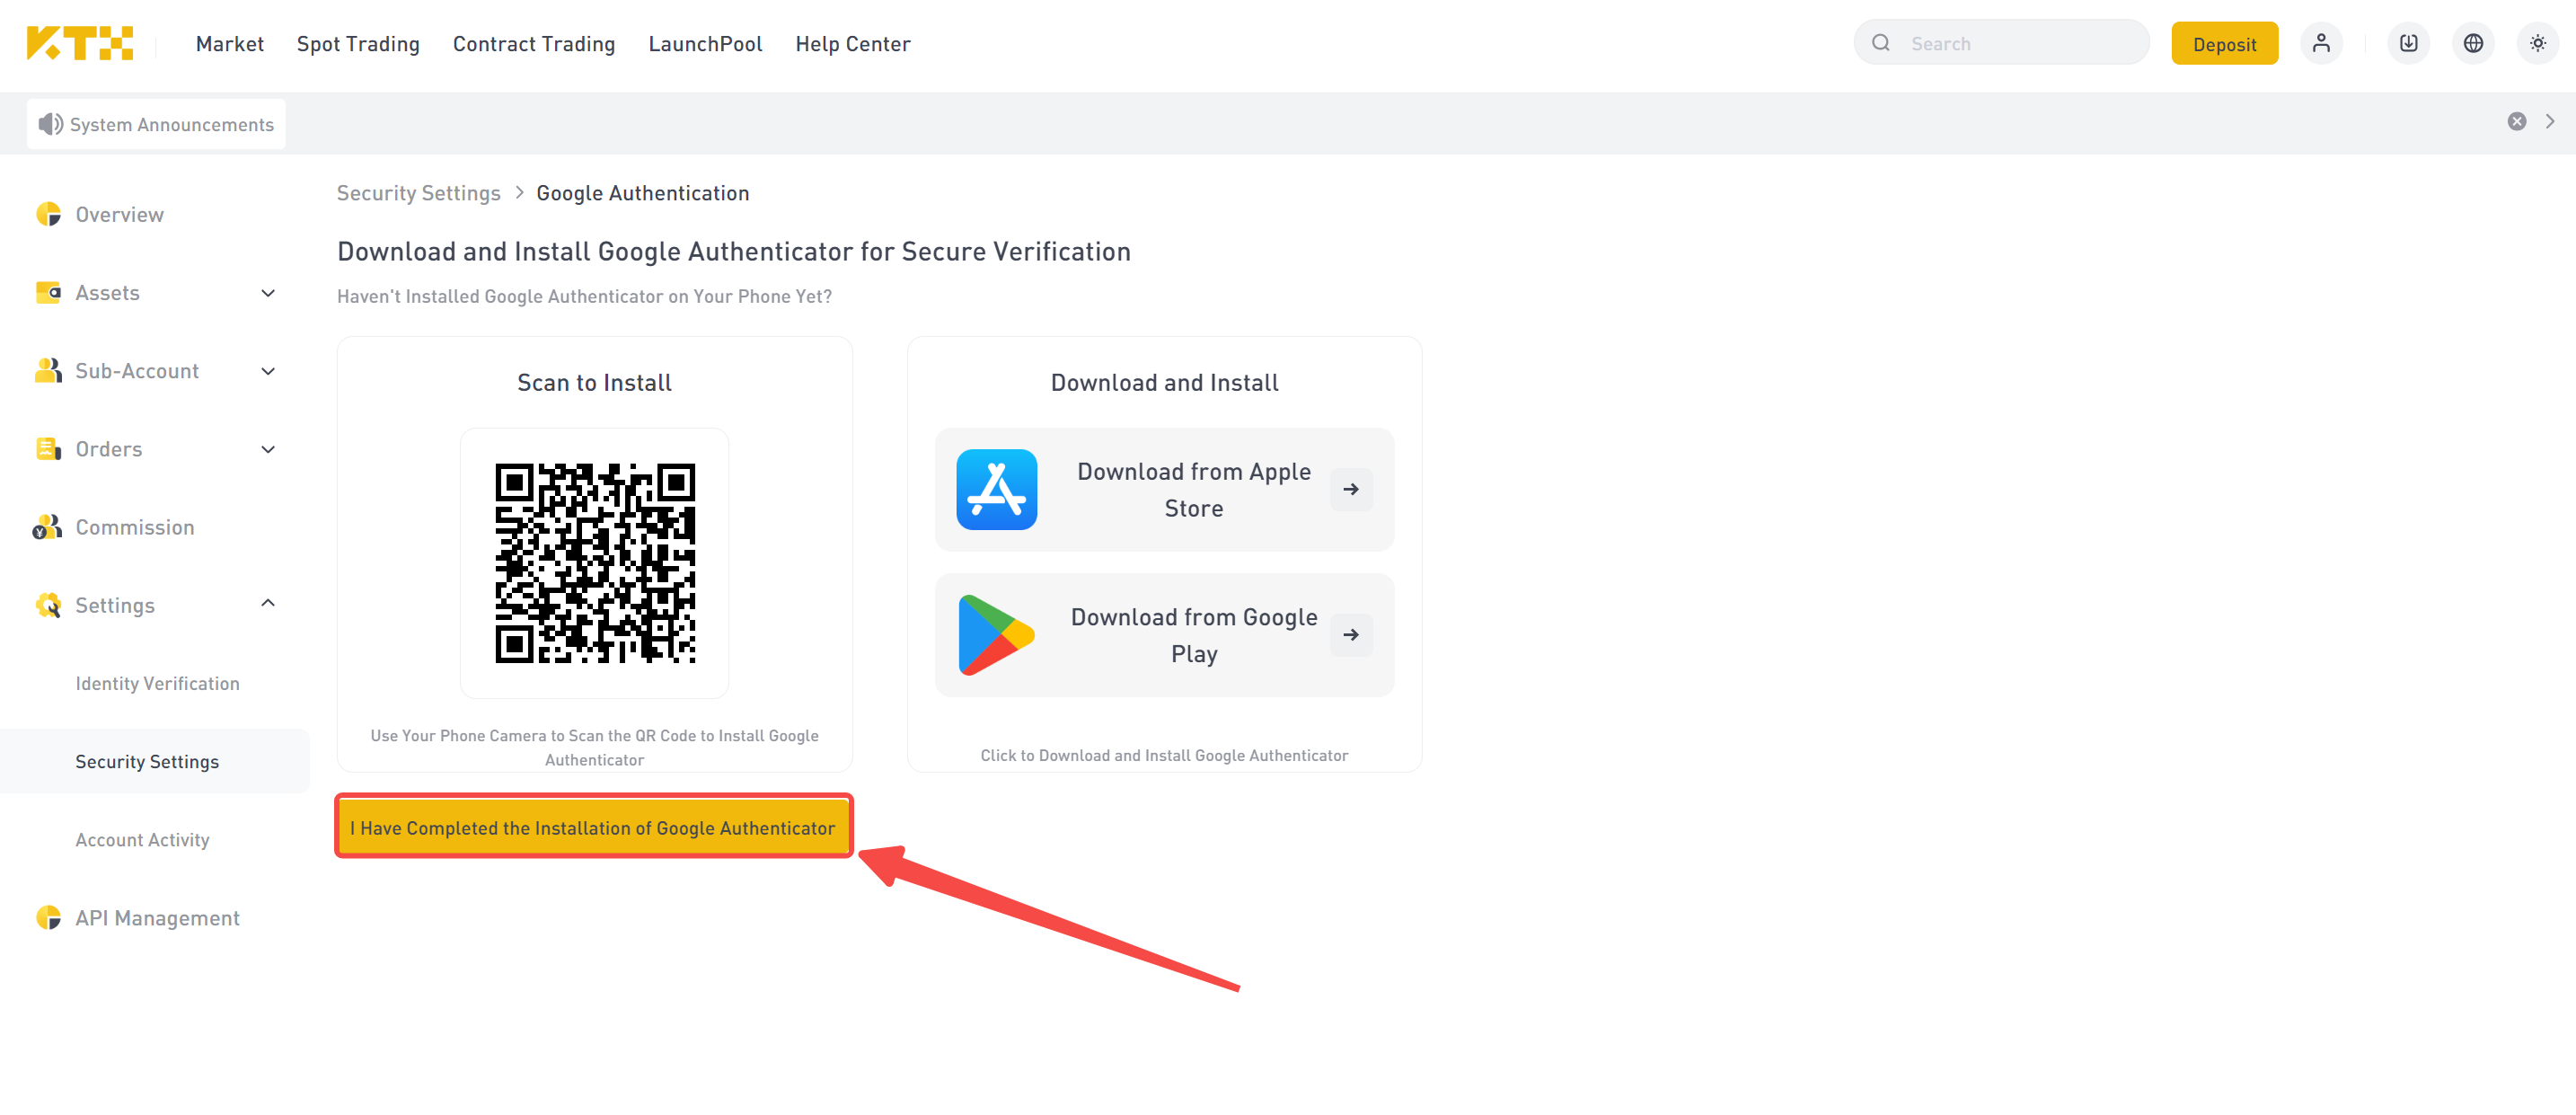Click the KTX logo
Image resolution: width=2576 pixels, height=1115 pixels.
[x=80, y=43]
